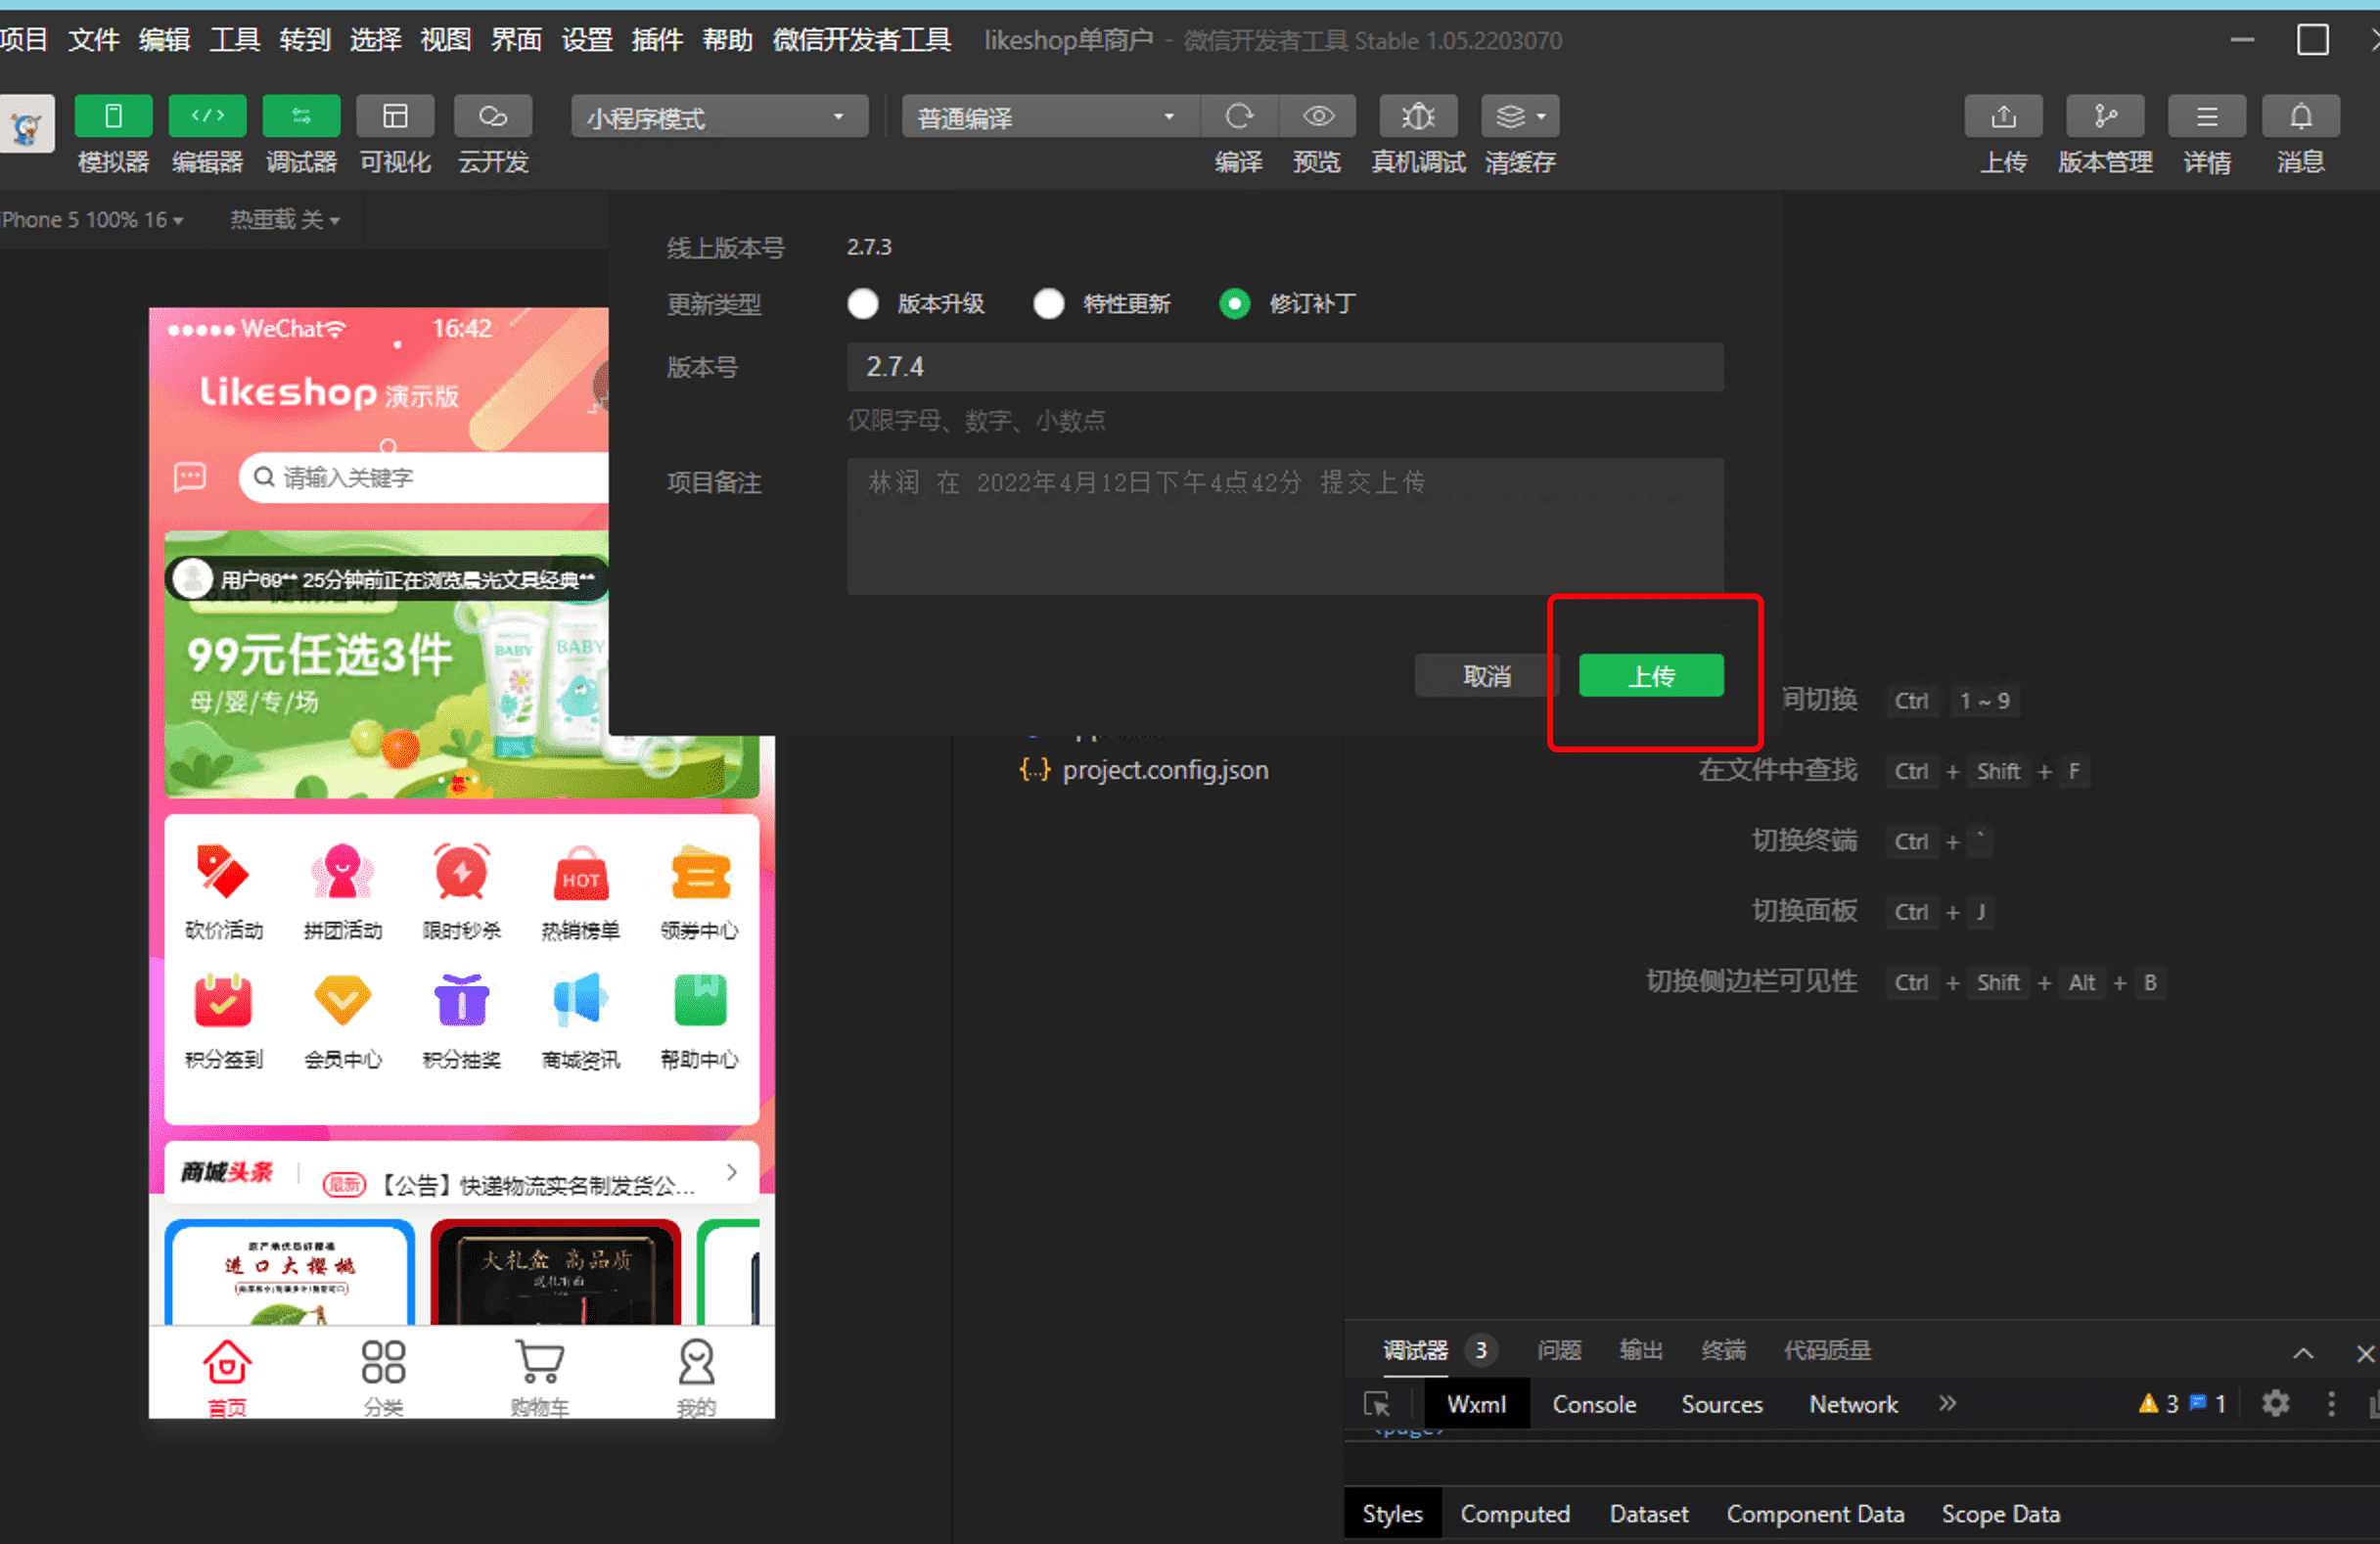Image resolution: width=2380 pixels, height=1544 pixels.
Task: Click the 取消 cancel button
Action: tap(1487, 676)
